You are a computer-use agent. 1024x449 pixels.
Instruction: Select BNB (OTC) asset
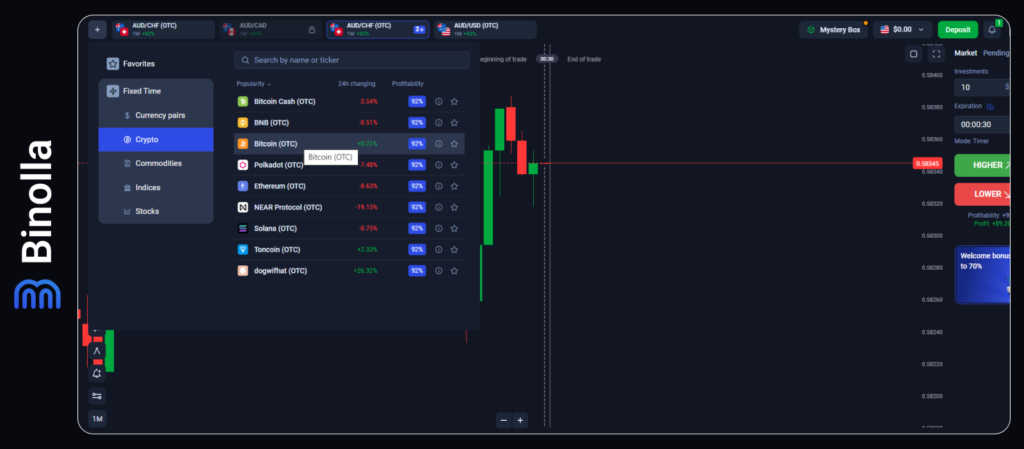pyautogui.click(x=349, y=123)
